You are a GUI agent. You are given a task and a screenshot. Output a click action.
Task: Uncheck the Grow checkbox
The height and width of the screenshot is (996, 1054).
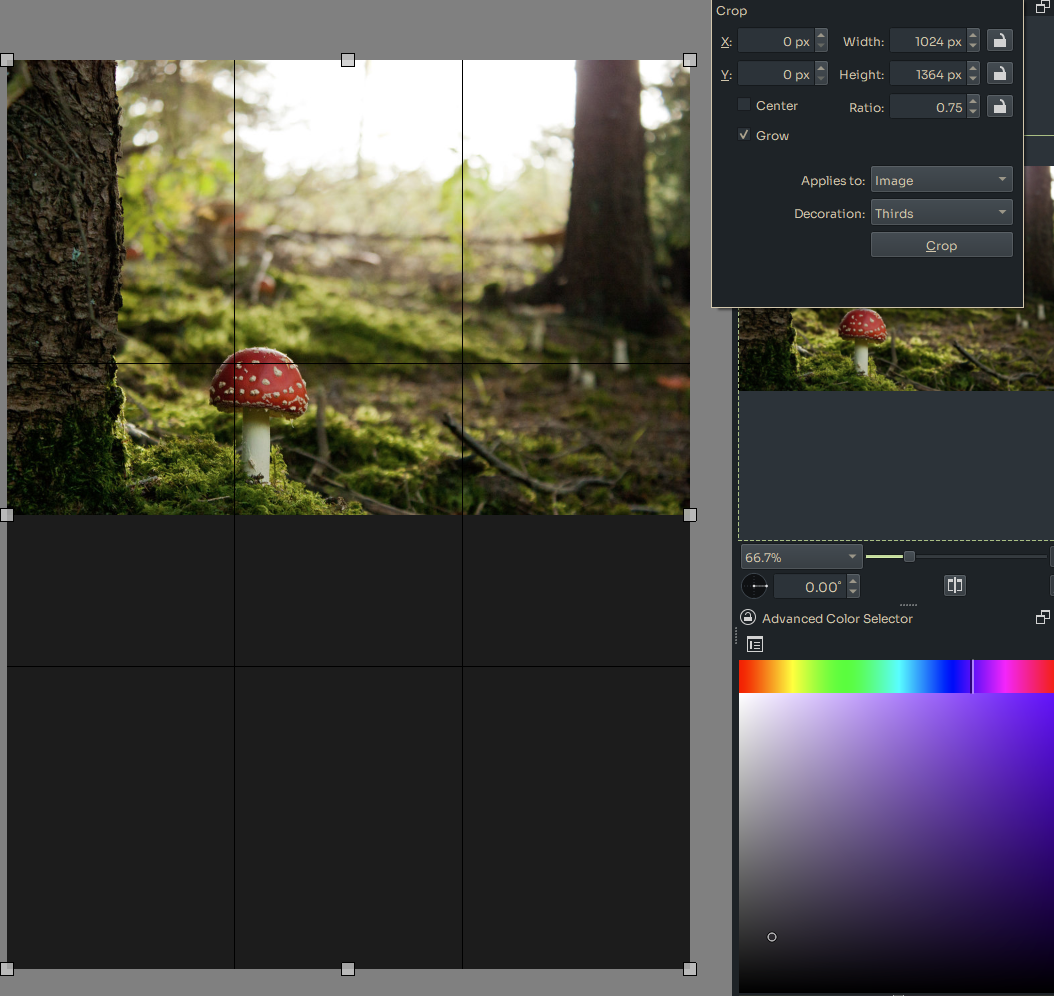pyautogui.click(x=743, y=135)
